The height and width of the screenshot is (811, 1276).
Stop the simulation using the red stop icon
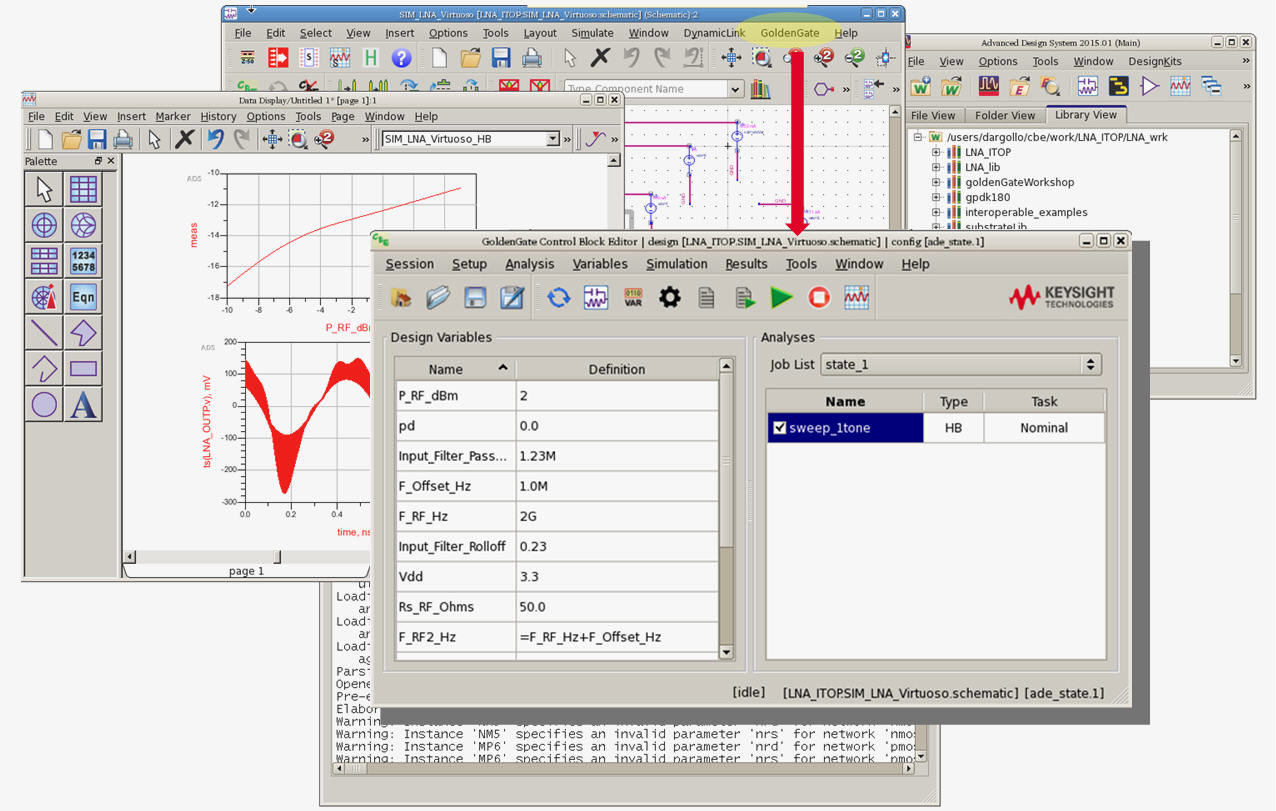pos(819,297)
